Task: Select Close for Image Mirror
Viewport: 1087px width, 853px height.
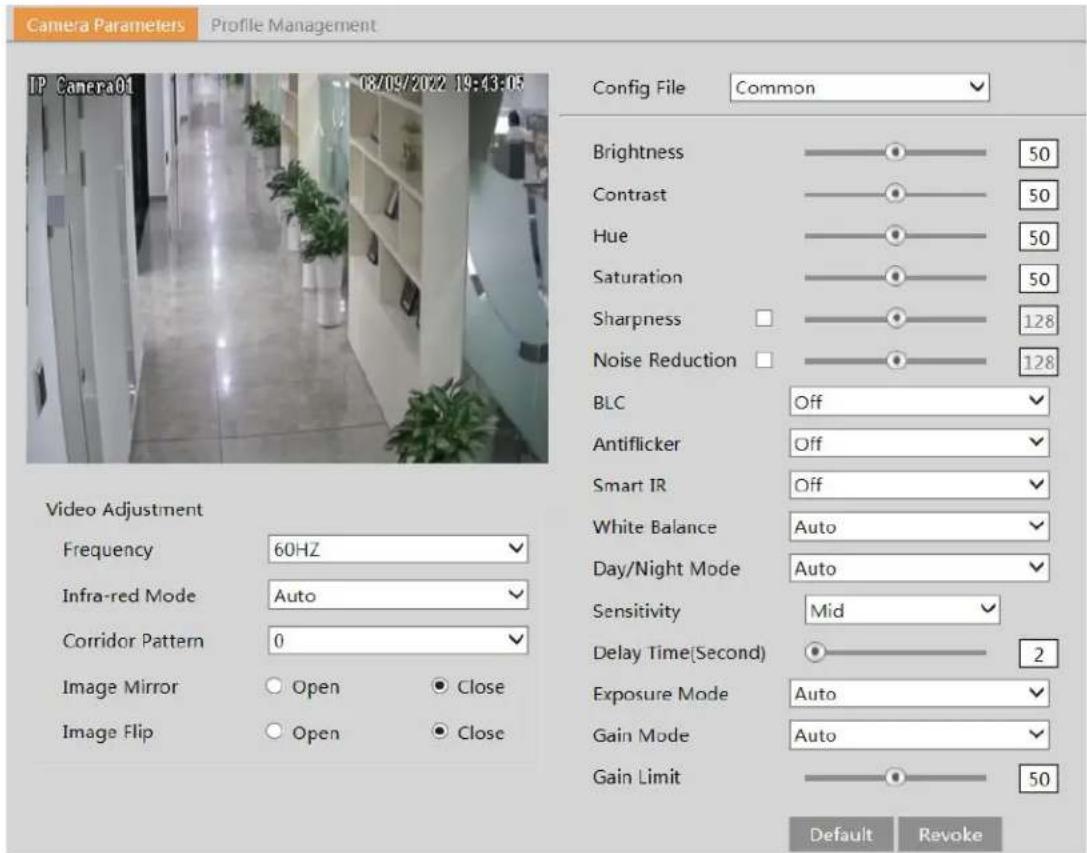Action: coord(440,686)
